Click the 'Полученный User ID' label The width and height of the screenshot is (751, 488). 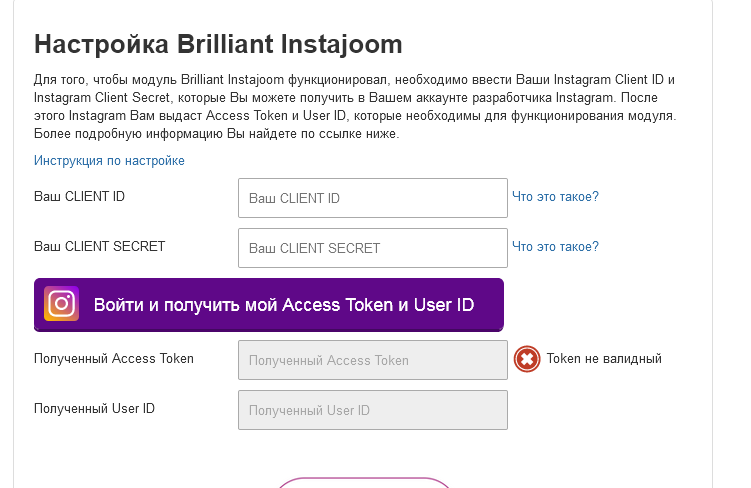pyautogui.click(x=94, y=408)
